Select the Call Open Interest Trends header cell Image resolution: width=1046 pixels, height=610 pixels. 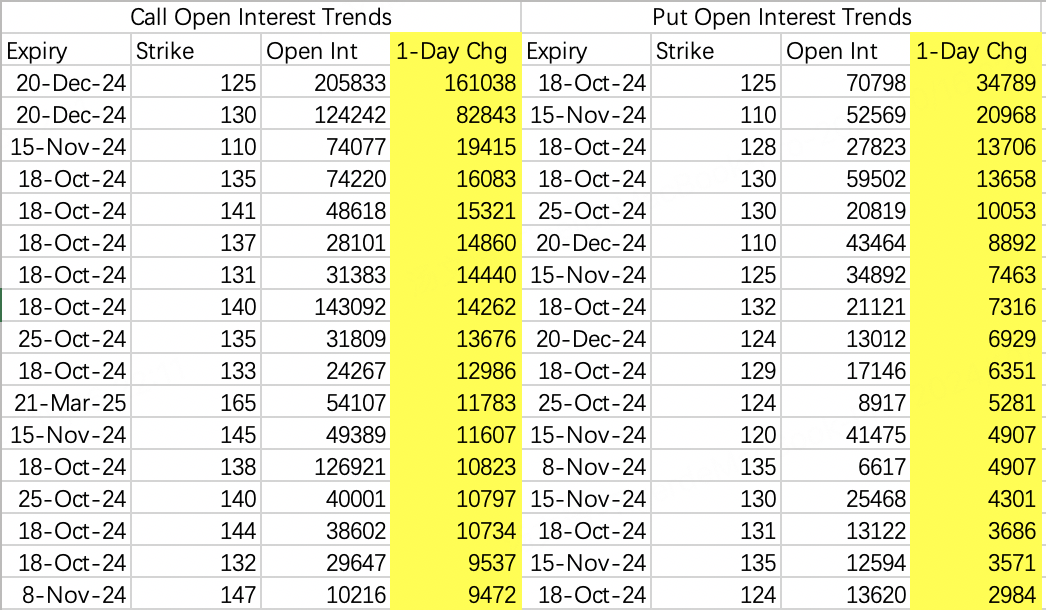[x=261, y=17]
